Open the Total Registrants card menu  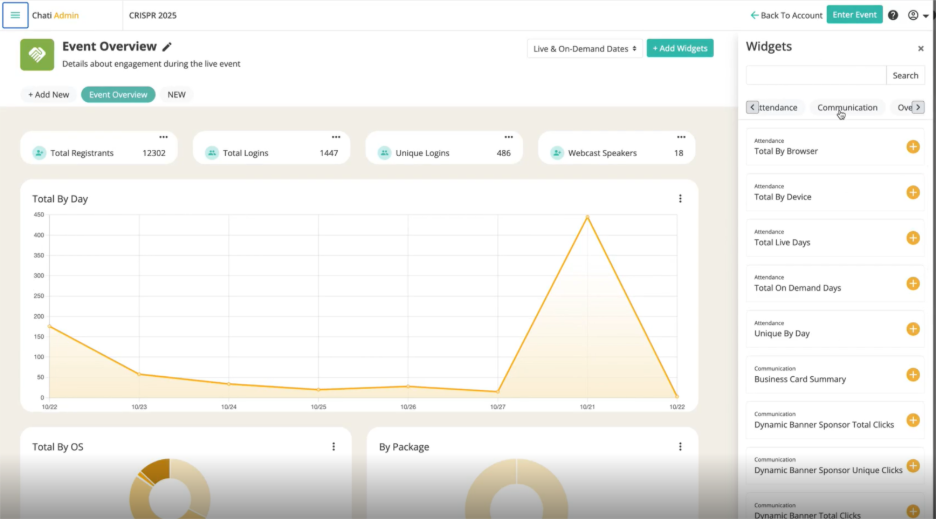point(163,137)
